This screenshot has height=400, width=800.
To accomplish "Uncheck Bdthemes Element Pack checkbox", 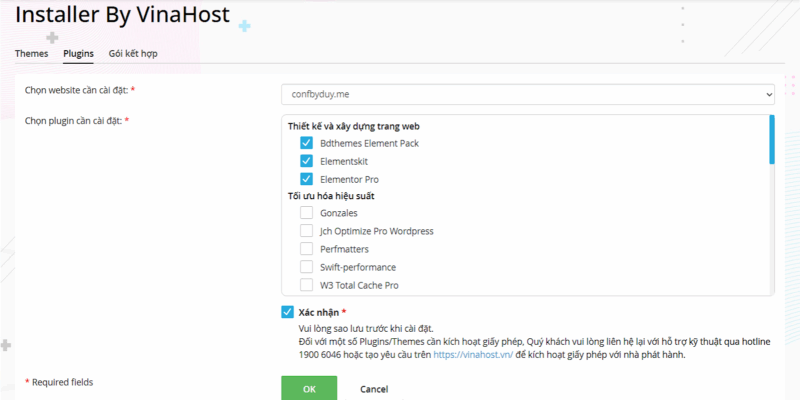I will click(x=307, y=143).
